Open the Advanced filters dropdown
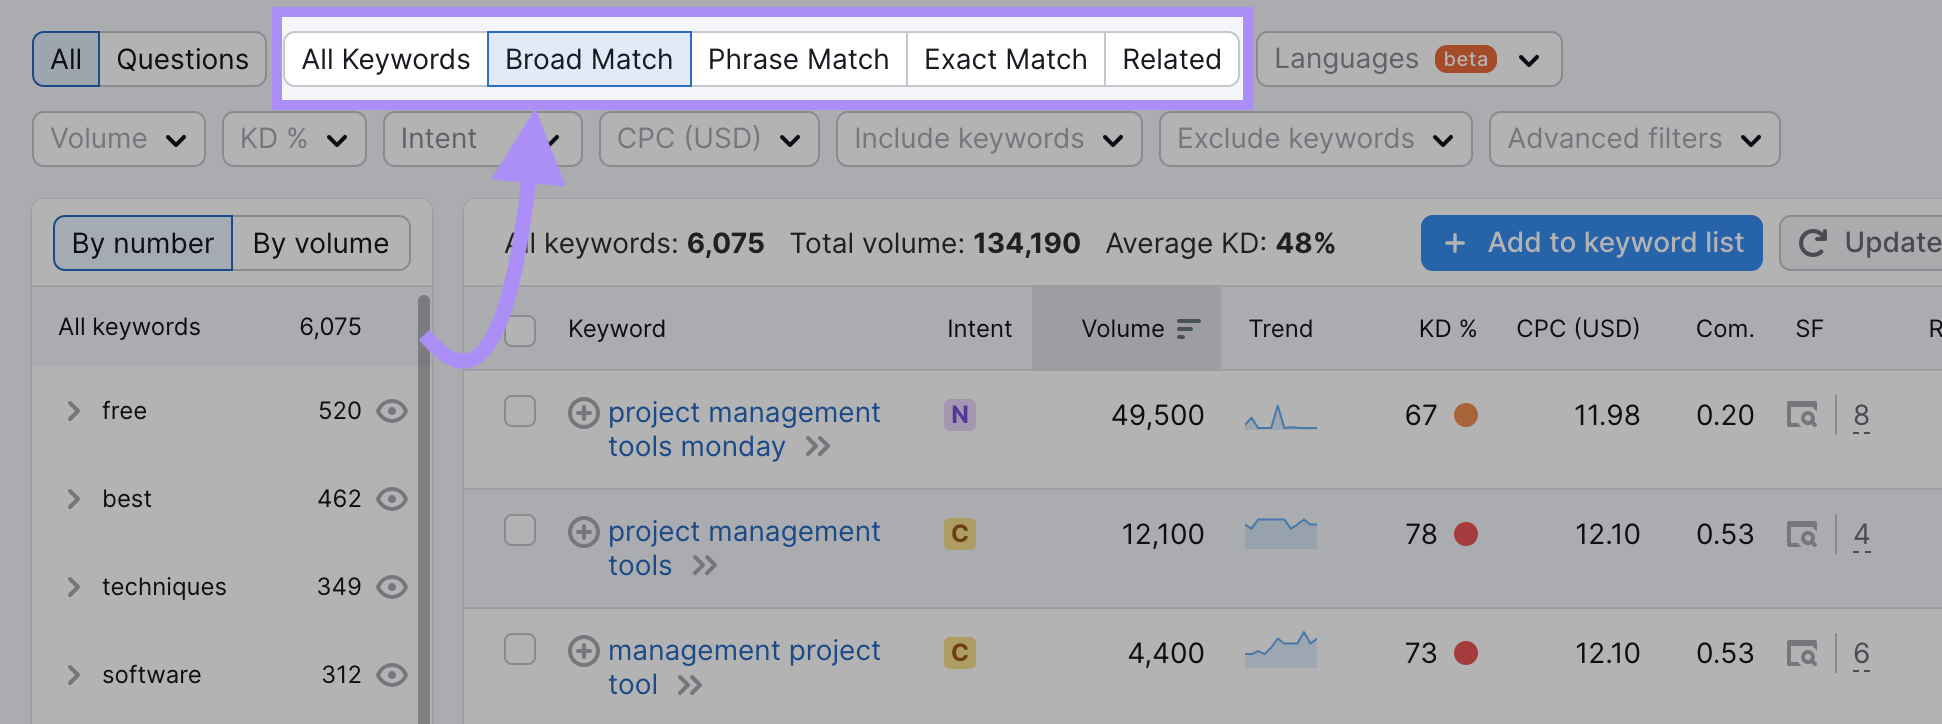 [x=1633, y=138]
